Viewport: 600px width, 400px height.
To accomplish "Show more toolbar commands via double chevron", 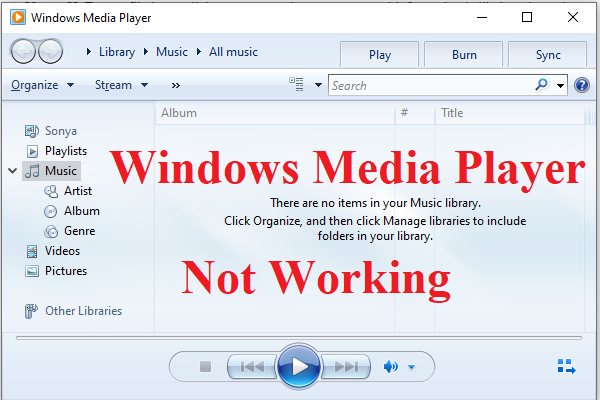I will [176, 86].
